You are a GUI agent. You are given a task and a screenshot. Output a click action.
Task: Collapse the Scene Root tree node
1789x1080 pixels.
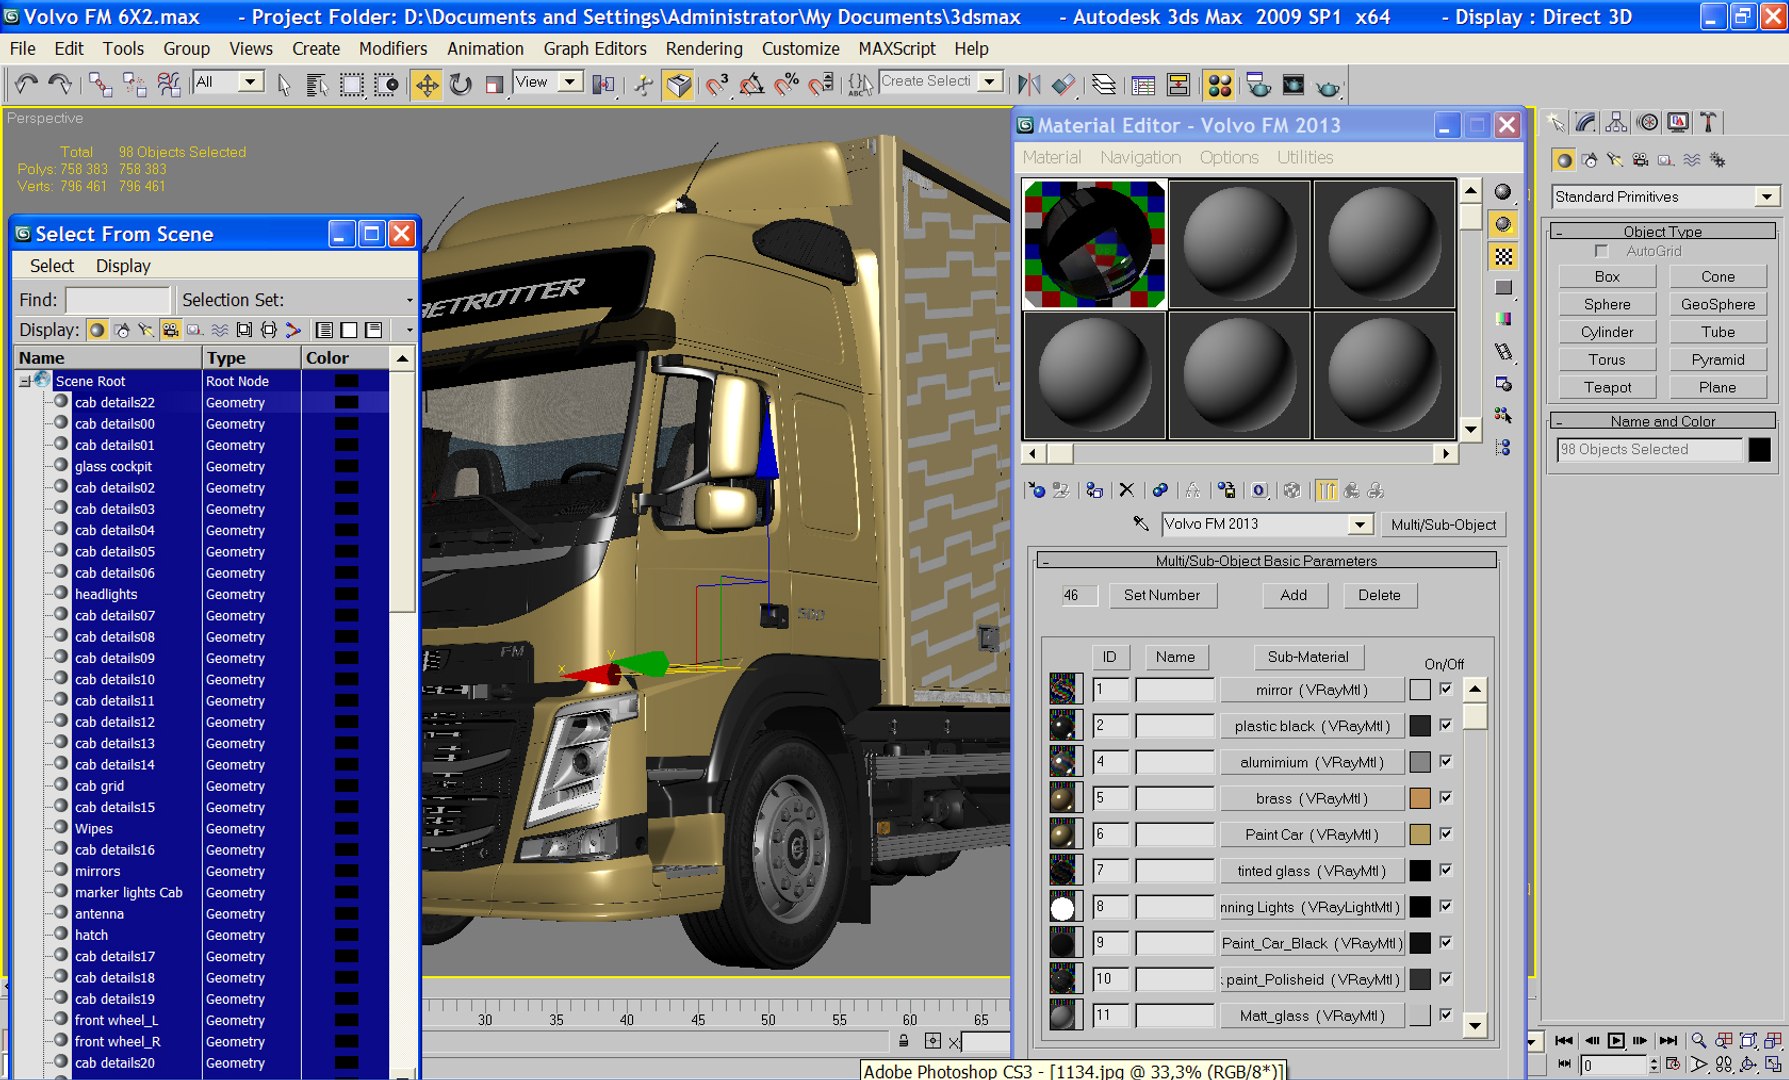click(25, 381)
